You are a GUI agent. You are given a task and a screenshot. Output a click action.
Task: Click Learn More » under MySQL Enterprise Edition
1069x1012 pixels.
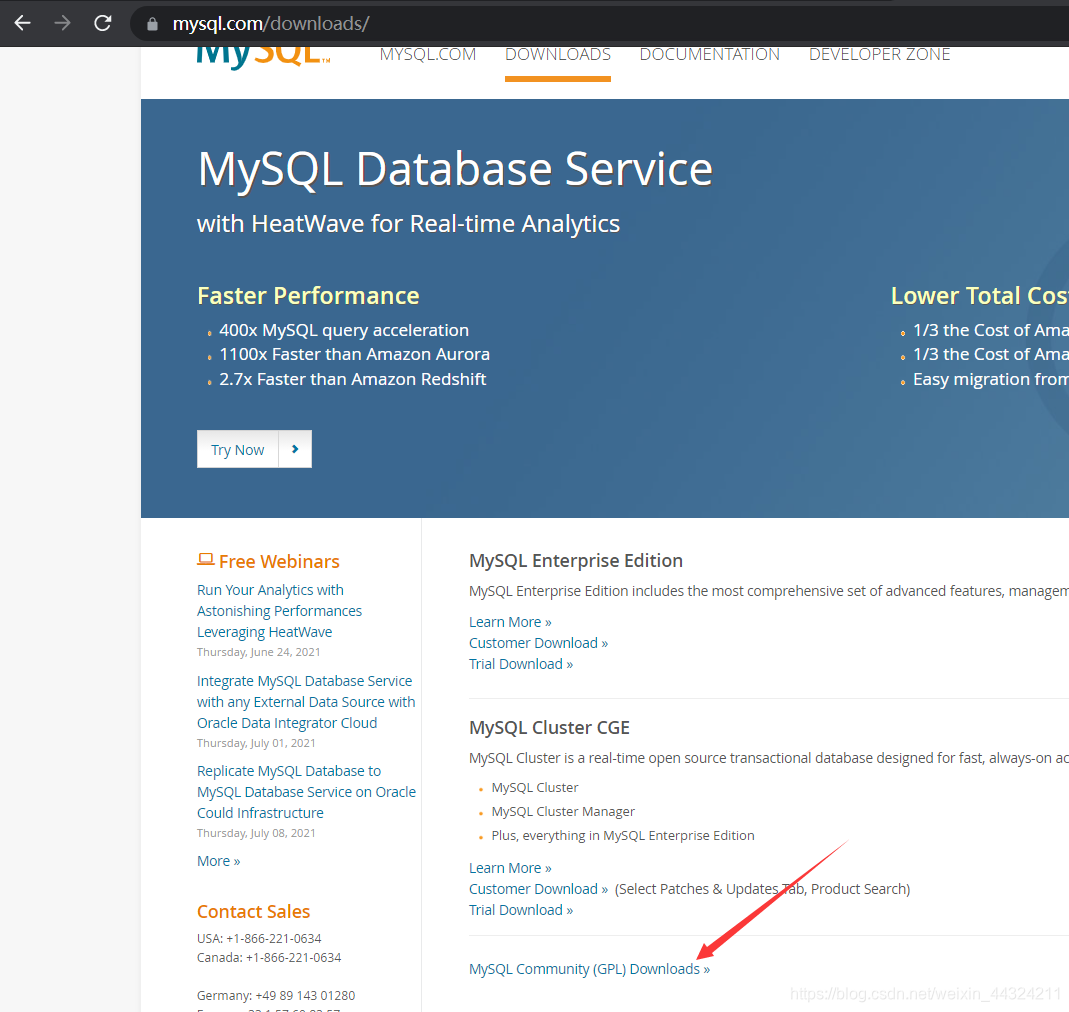coord(510,622)
